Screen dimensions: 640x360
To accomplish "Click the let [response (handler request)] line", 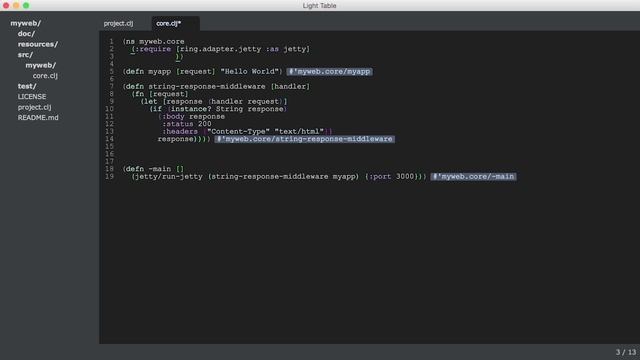I will click(x=214, y=102).
